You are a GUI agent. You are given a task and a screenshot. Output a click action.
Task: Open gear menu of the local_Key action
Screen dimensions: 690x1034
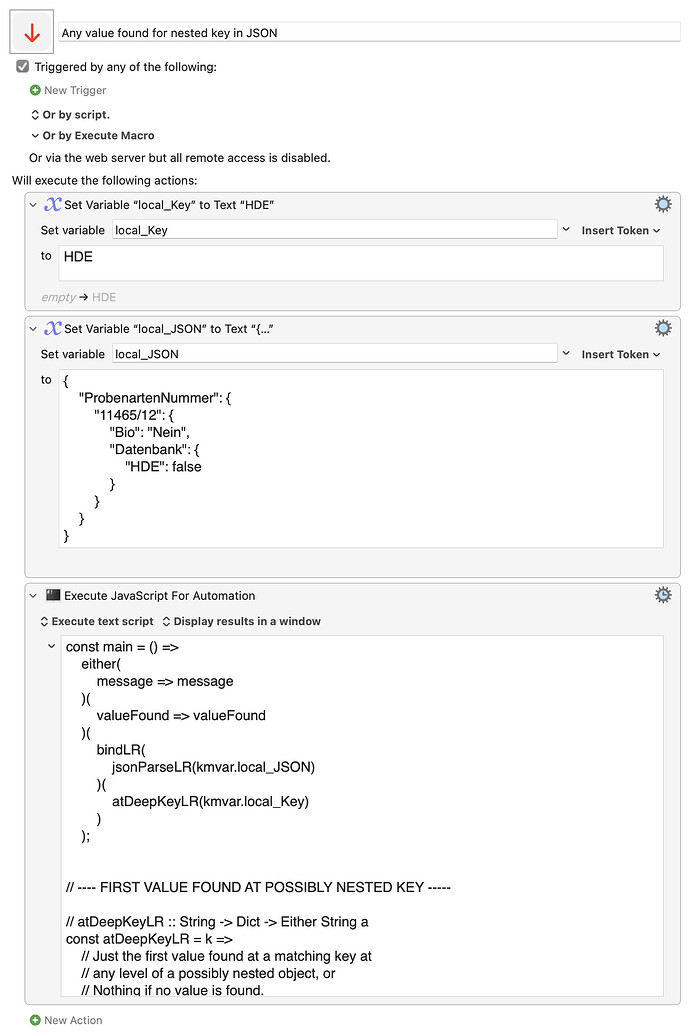click(x=663, y=204)
